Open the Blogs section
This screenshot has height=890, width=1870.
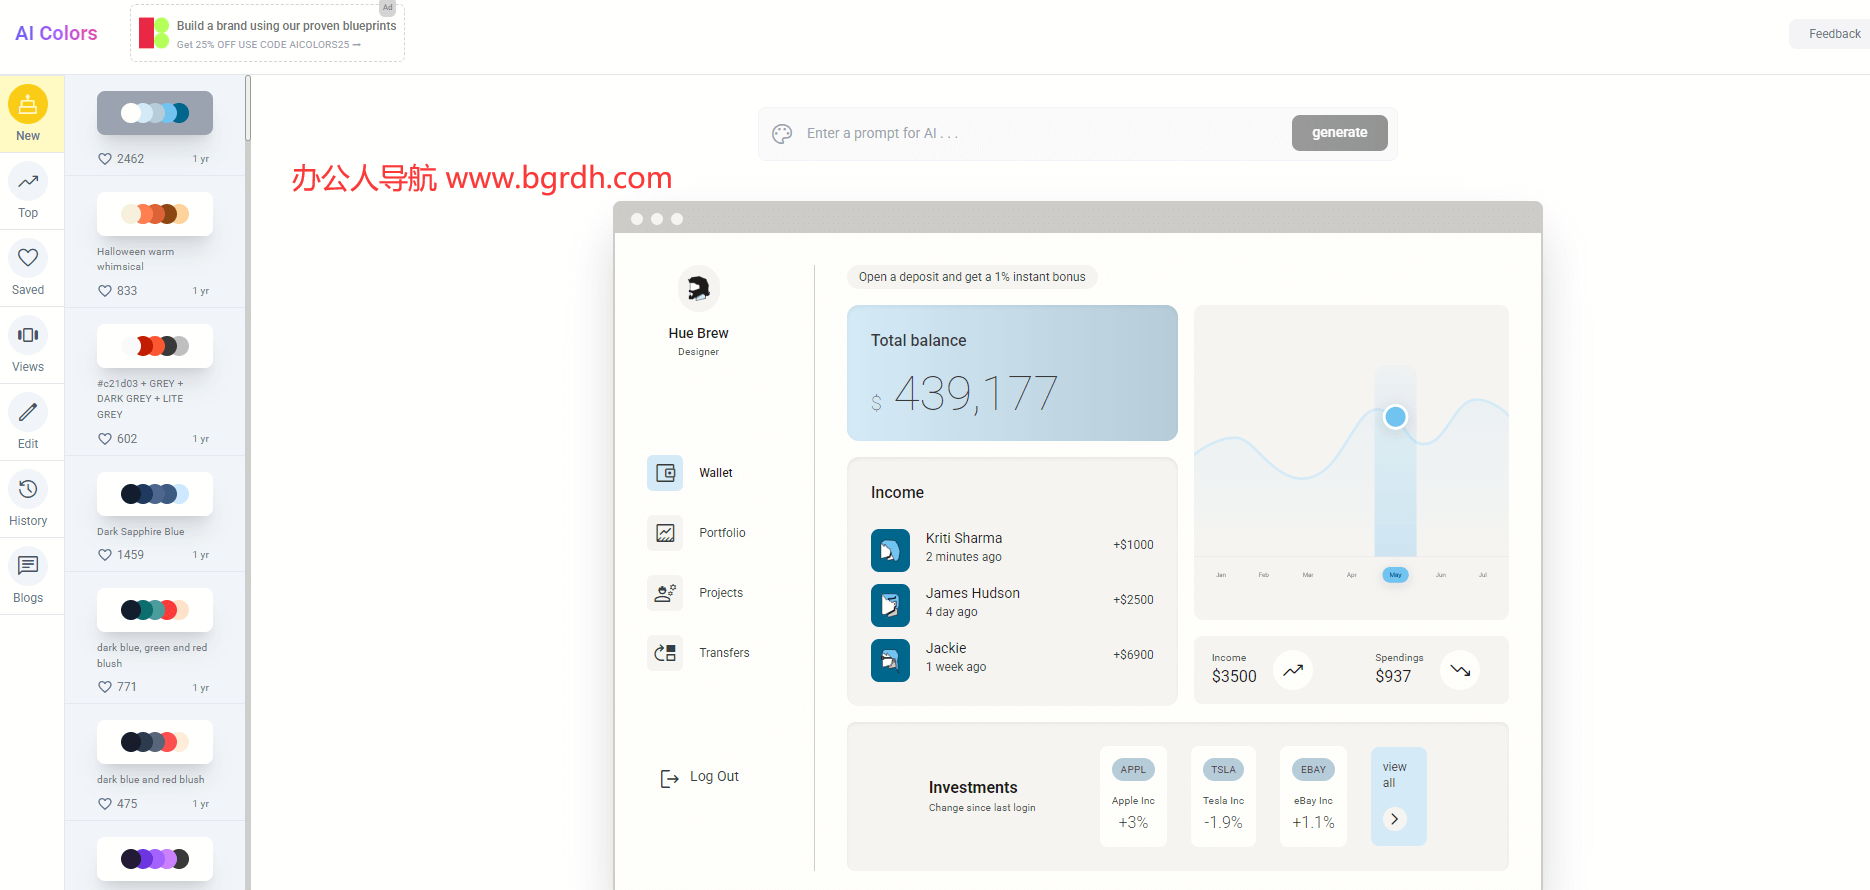tap(28, 576)
